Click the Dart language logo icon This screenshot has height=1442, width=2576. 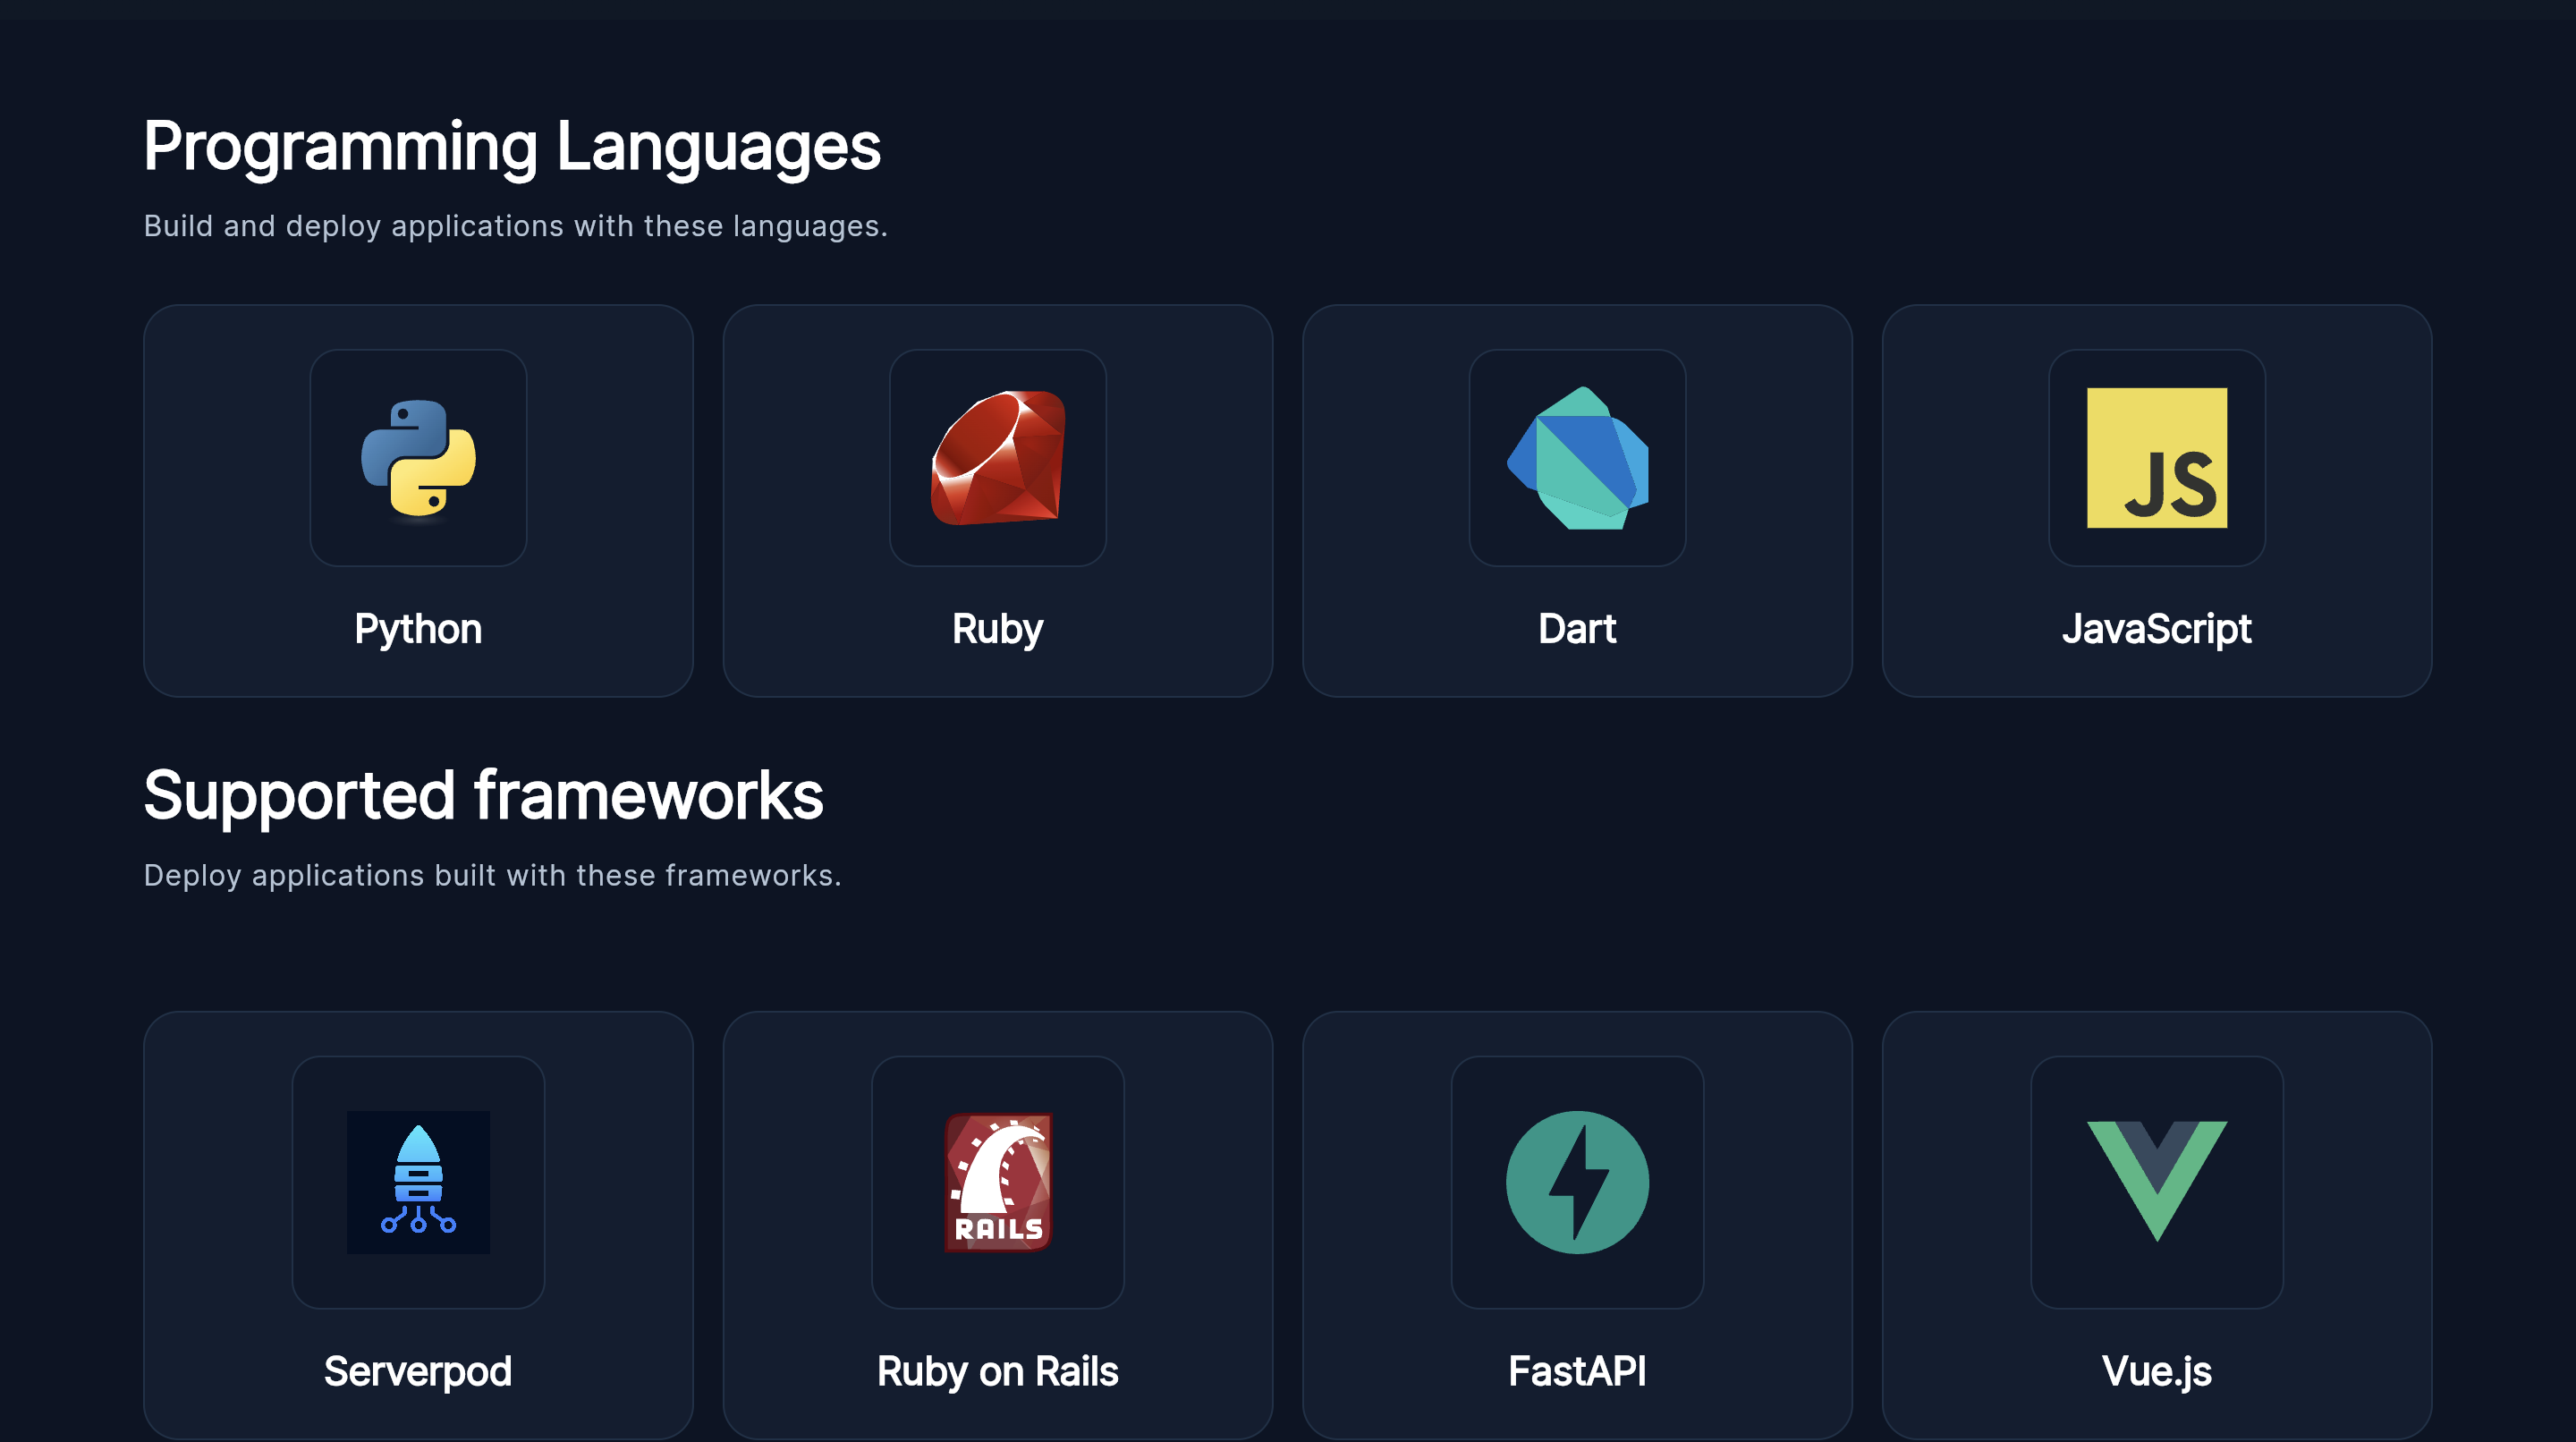pyautogui.click(x=1577, y=458)
